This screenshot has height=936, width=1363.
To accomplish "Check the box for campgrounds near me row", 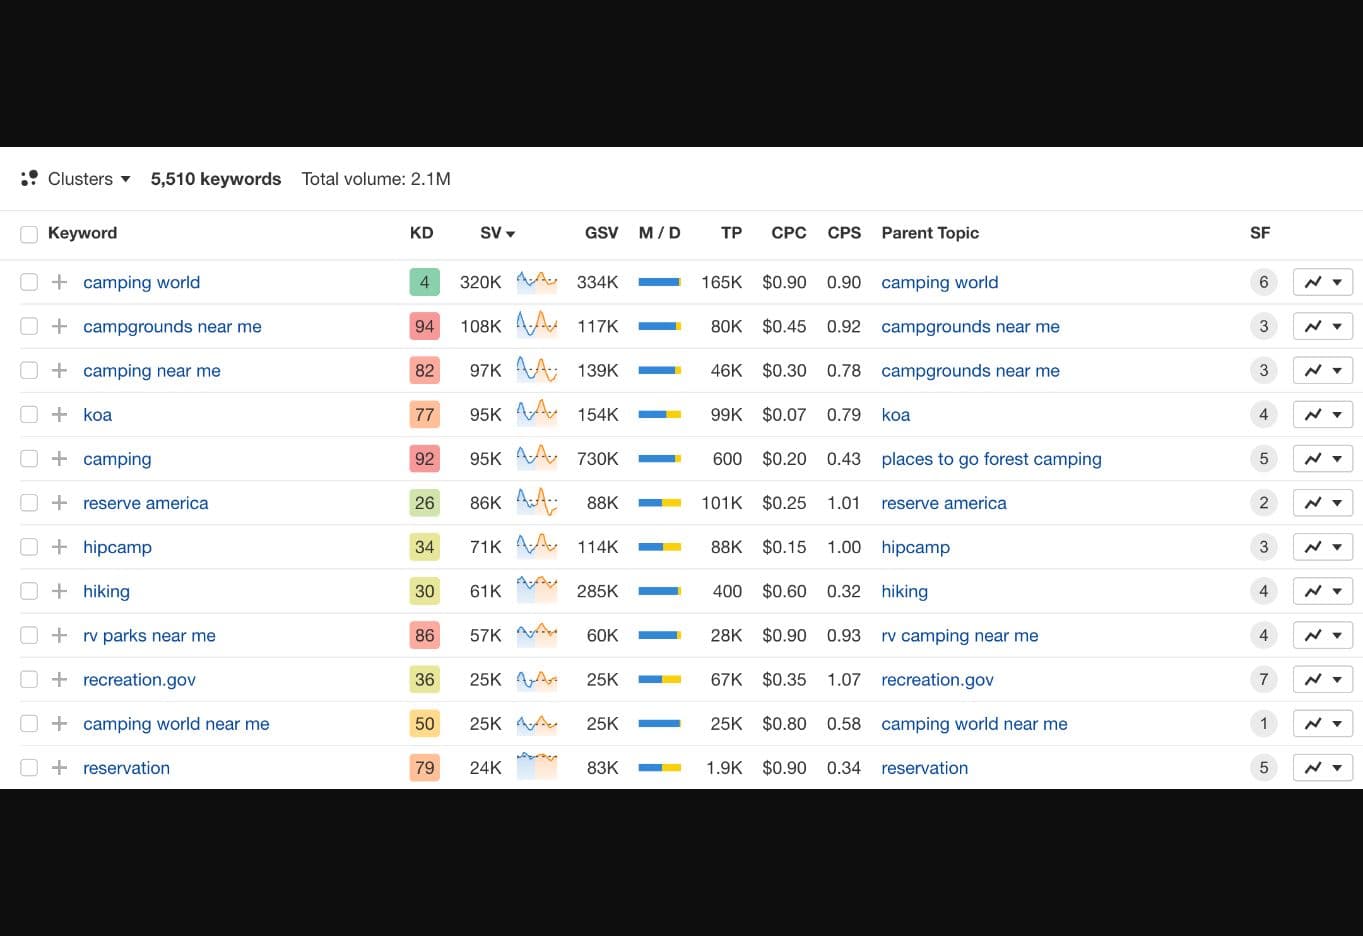I will point(29,326).
